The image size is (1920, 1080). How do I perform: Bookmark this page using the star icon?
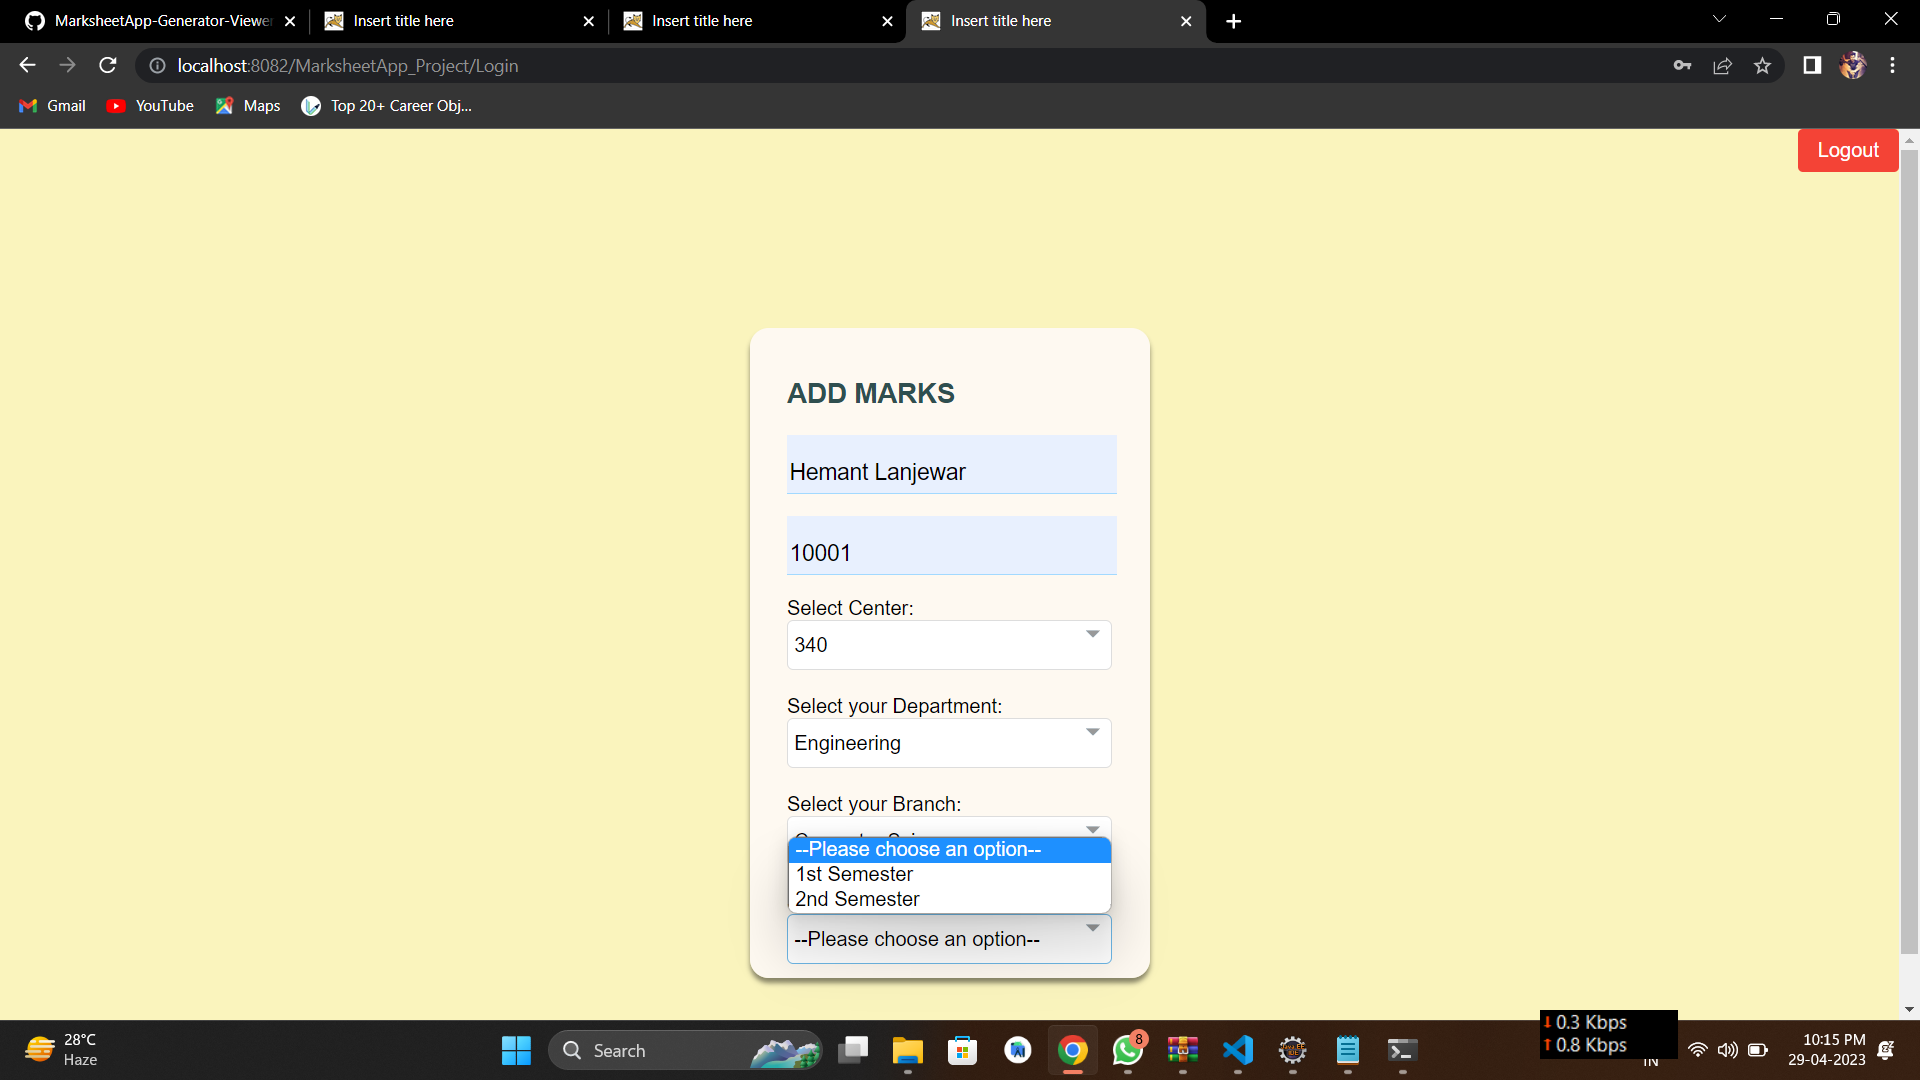1762,65
